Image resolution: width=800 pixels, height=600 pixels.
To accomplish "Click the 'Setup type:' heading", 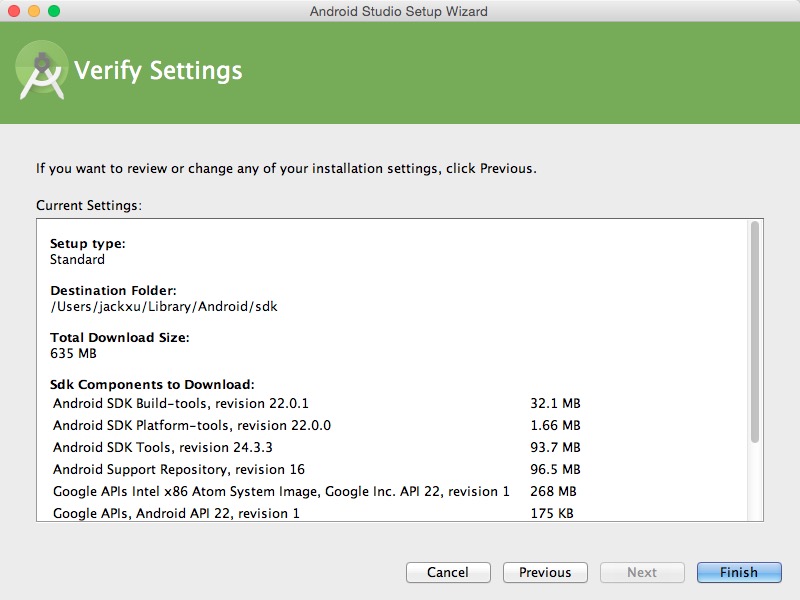I will [88, 244].
